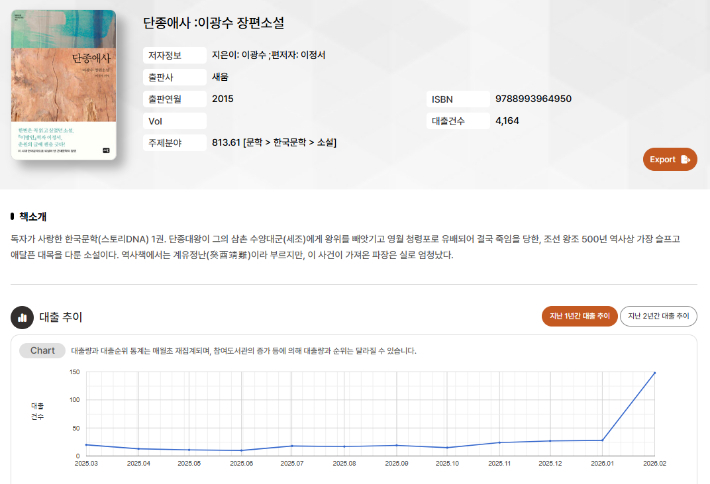Click the 2025.06 x-axis label
Screen dimensions: 710x484
click(x=241, y=464)
